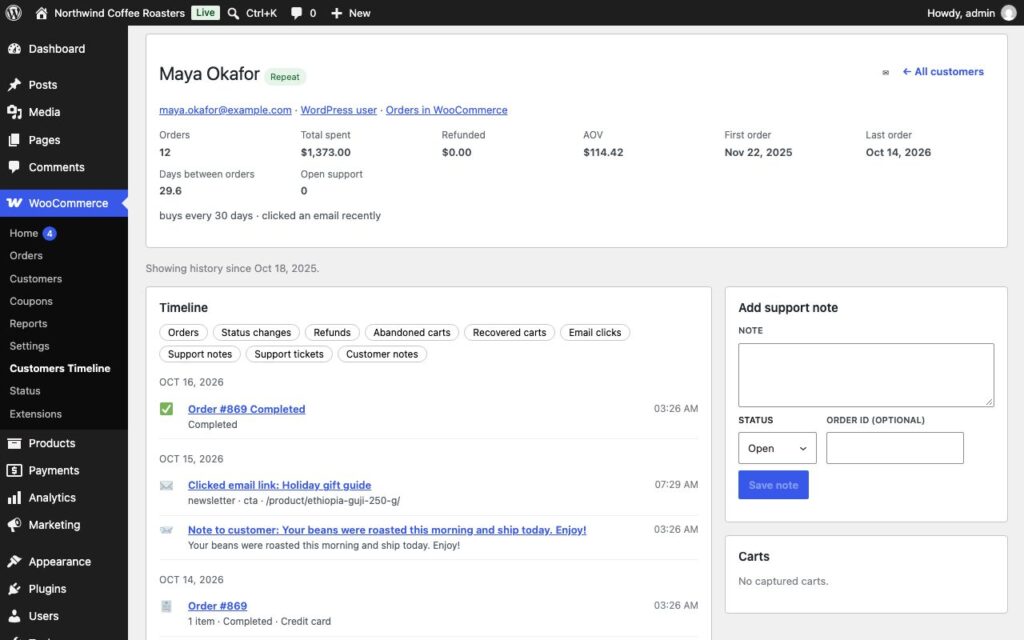Click the Analytics bar chart icon
Viewport: 1024px width, 640px height.
(x=14, y=498)
